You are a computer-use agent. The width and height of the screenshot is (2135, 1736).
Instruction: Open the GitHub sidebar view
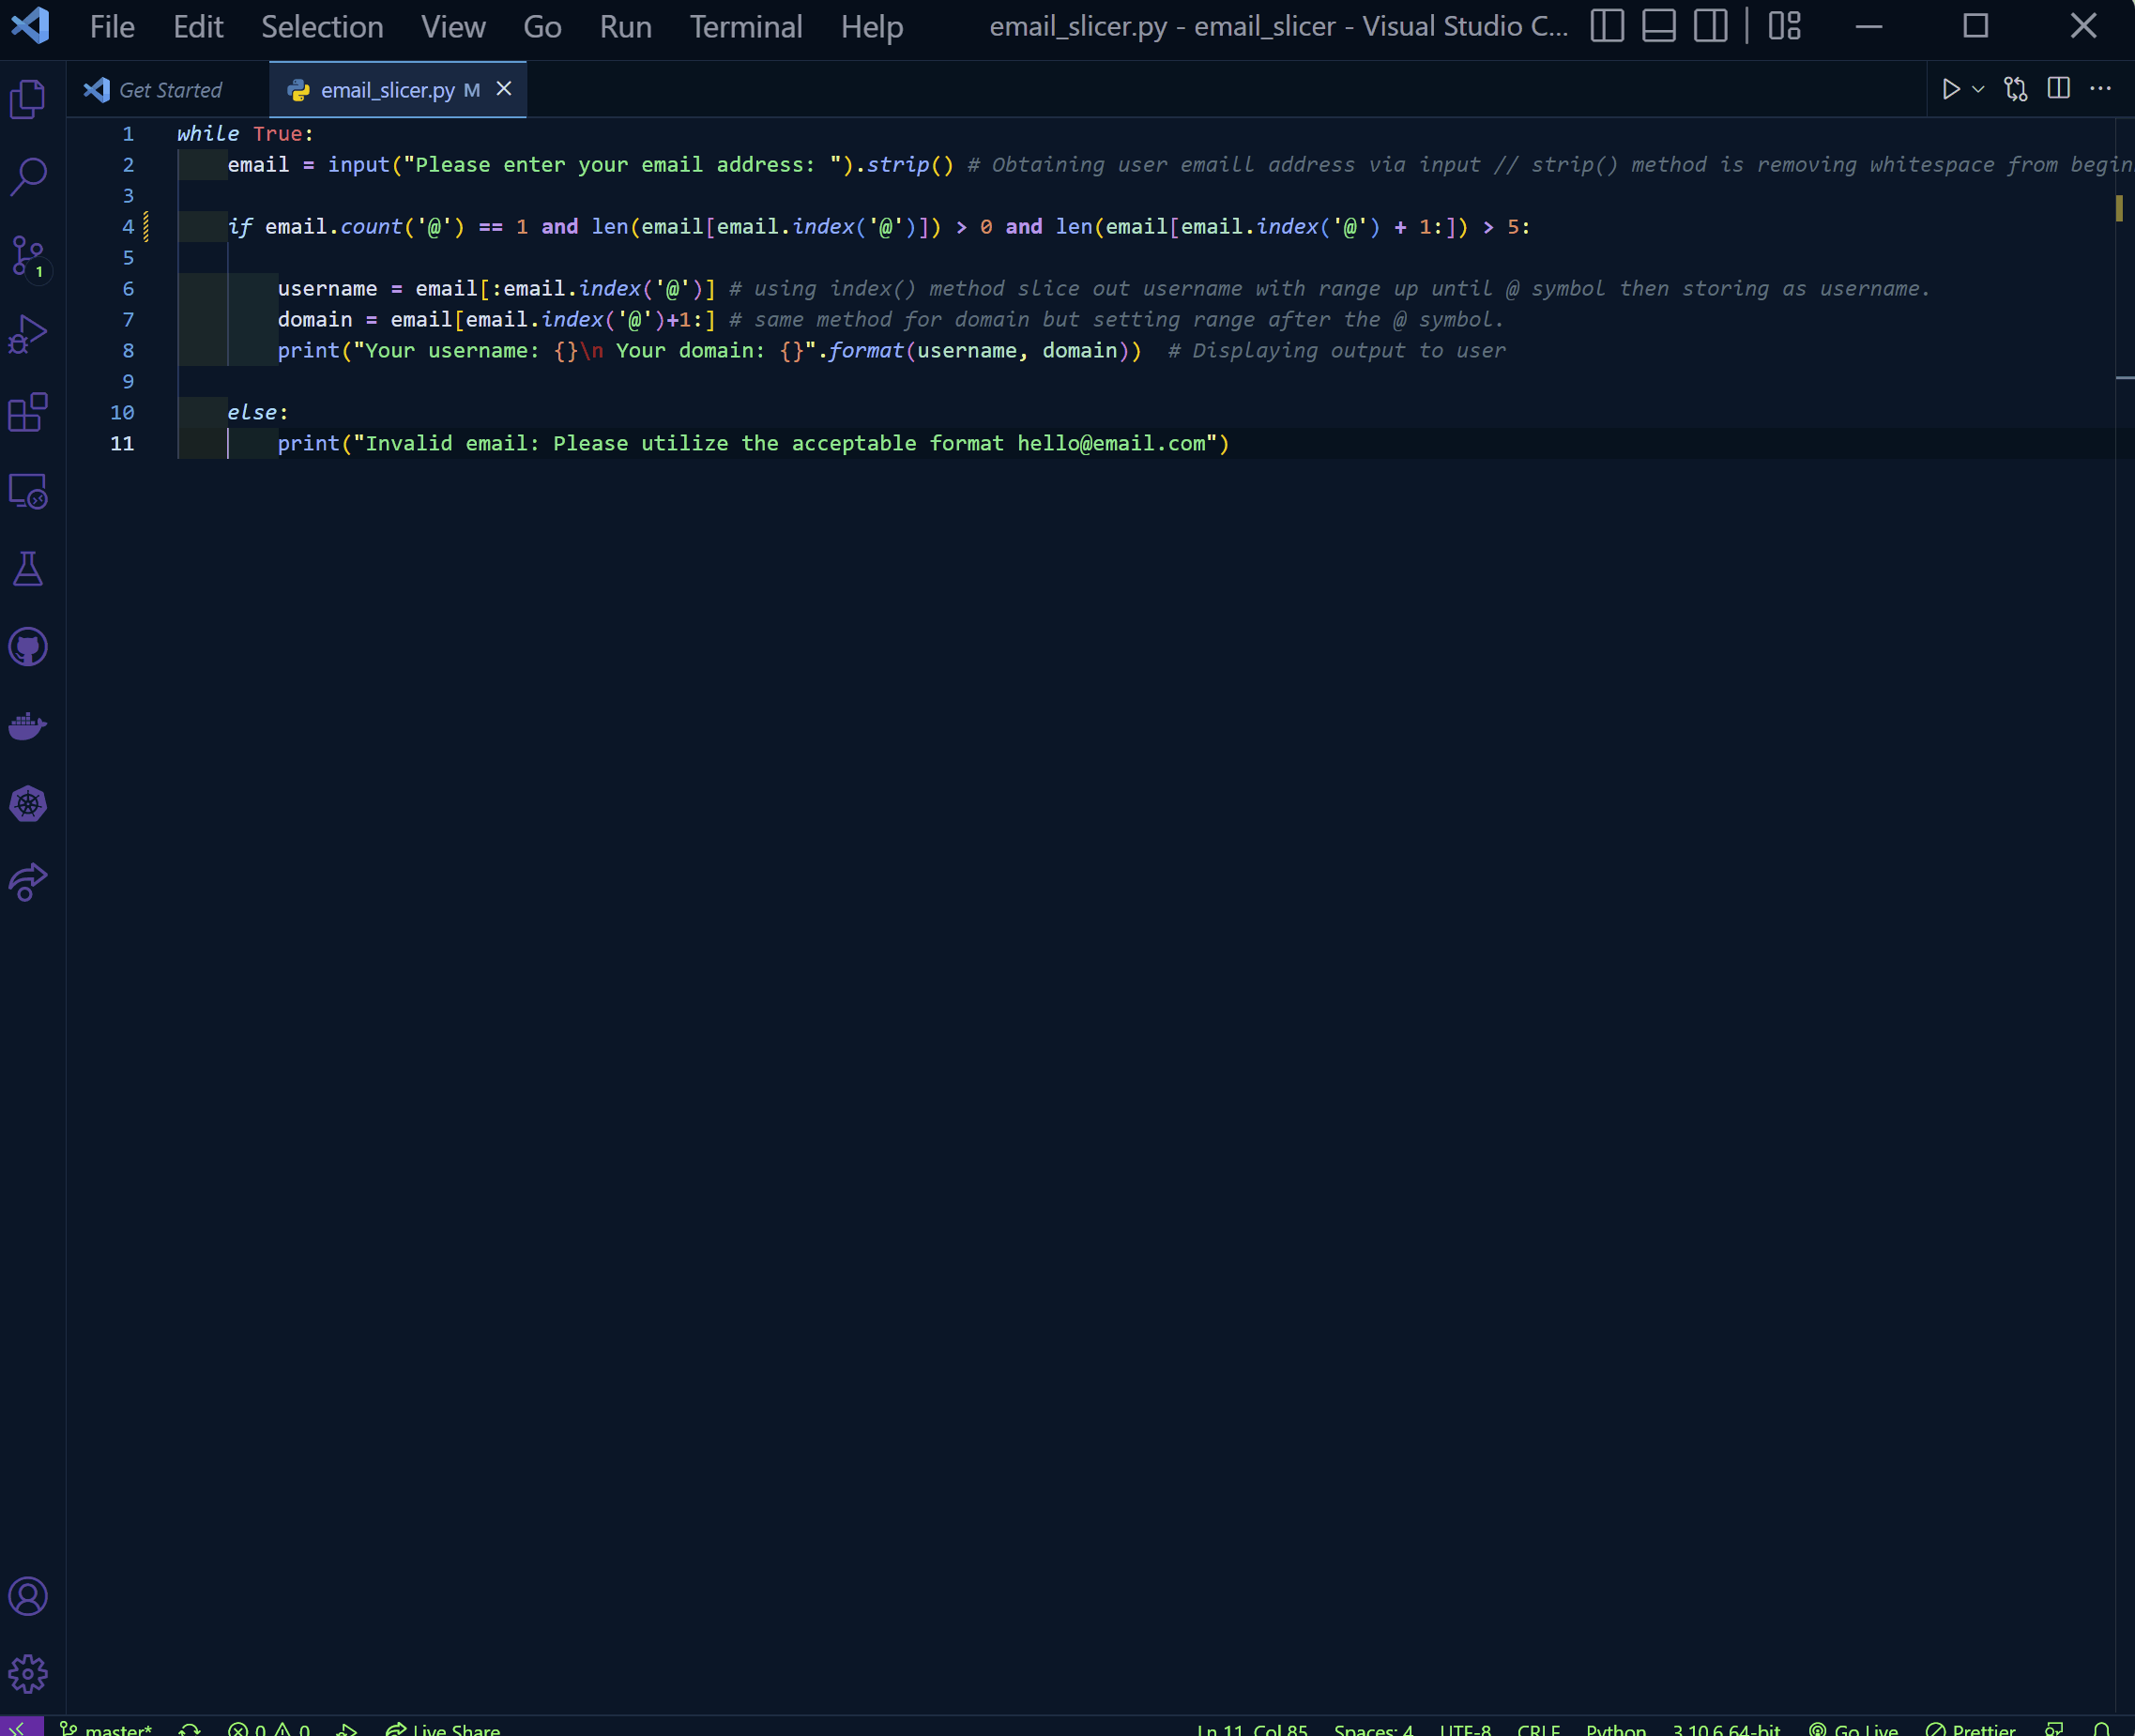point(28,646)
